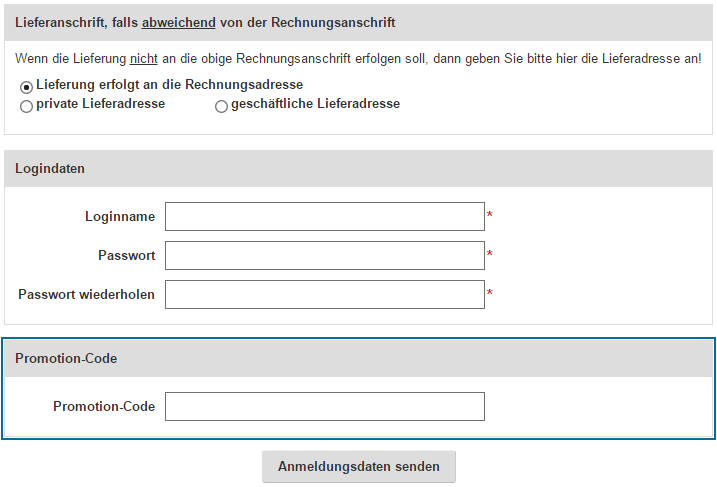The height and width of the screenshot is (487, 717).
Task: Select 'geschäftliche Lieferadresse' radio button
Action: point(221,106)
